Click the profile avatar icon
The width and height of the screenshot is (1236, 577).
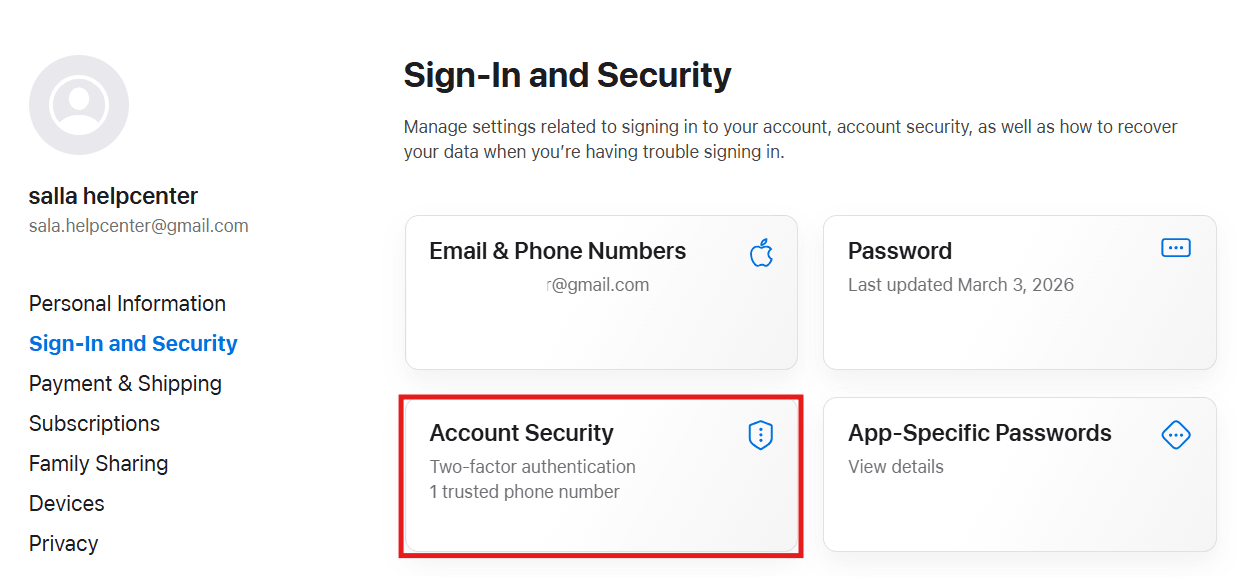point(79,105)
